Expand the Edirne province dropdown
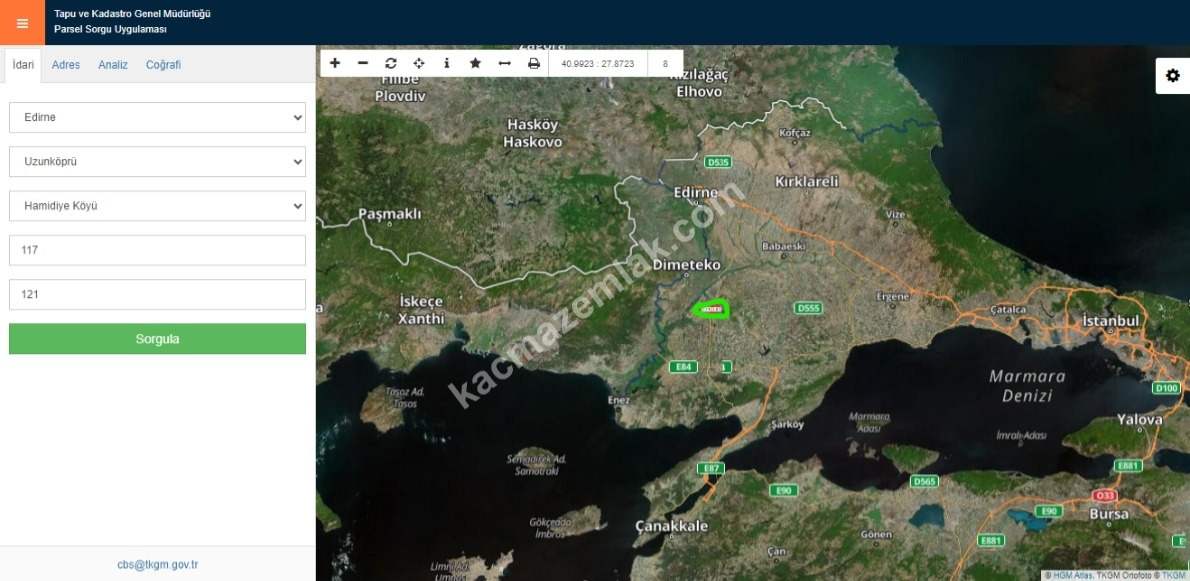 point(157,117)
